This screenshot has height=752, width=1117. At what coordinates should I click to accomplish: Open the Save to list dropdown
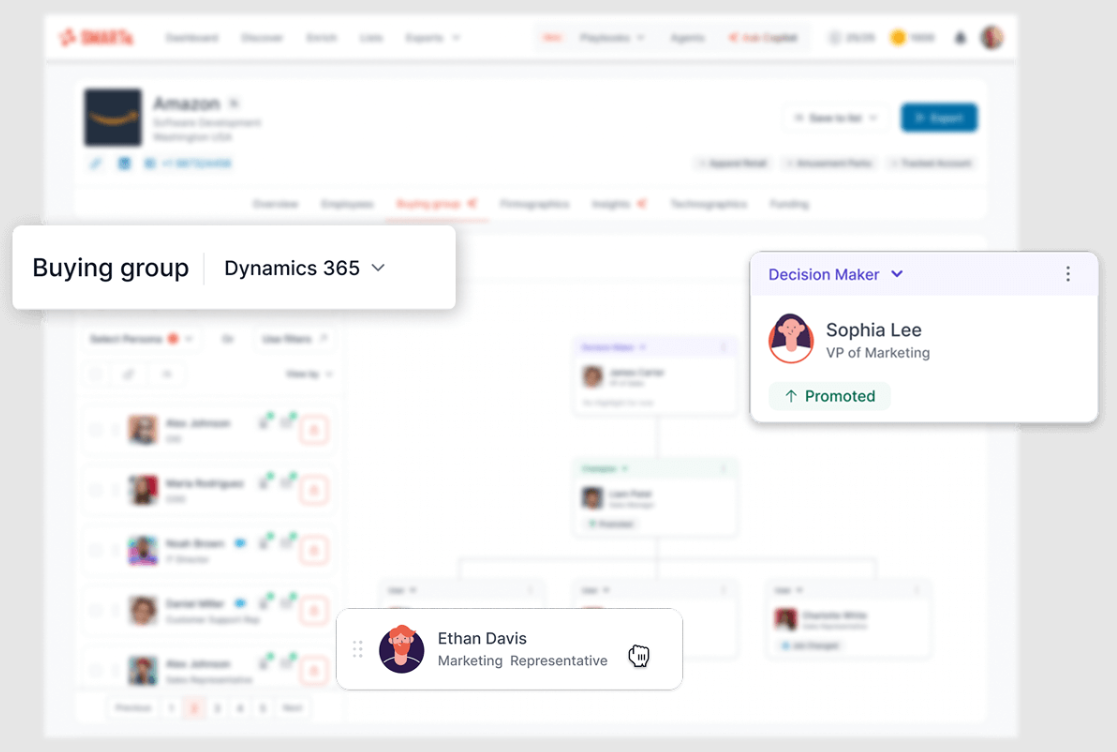[836, 118]
